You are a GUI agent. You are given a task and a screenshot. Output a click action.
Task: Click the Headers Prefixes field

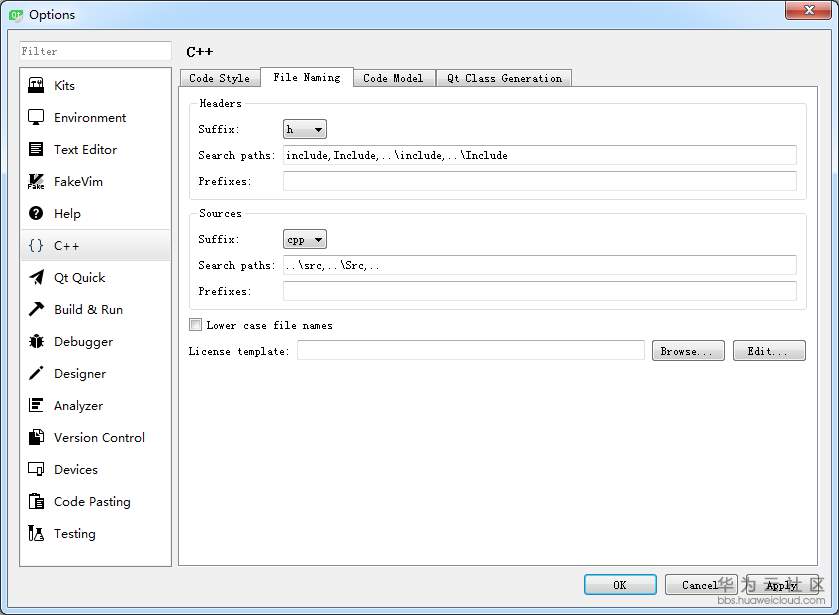pos(539,181)
